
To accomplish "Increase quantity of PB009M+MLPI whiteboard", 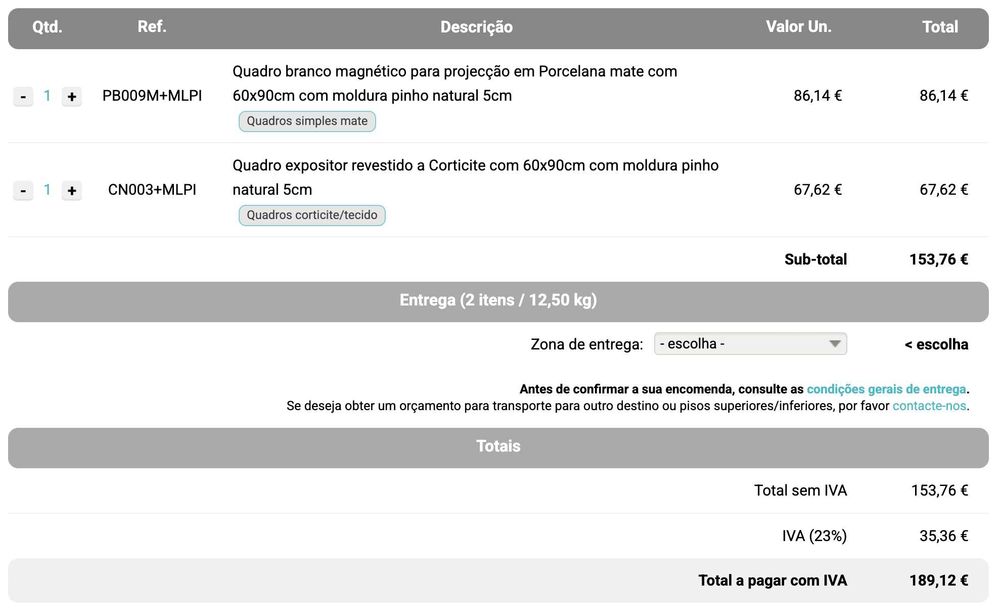I will coord(71,96).
